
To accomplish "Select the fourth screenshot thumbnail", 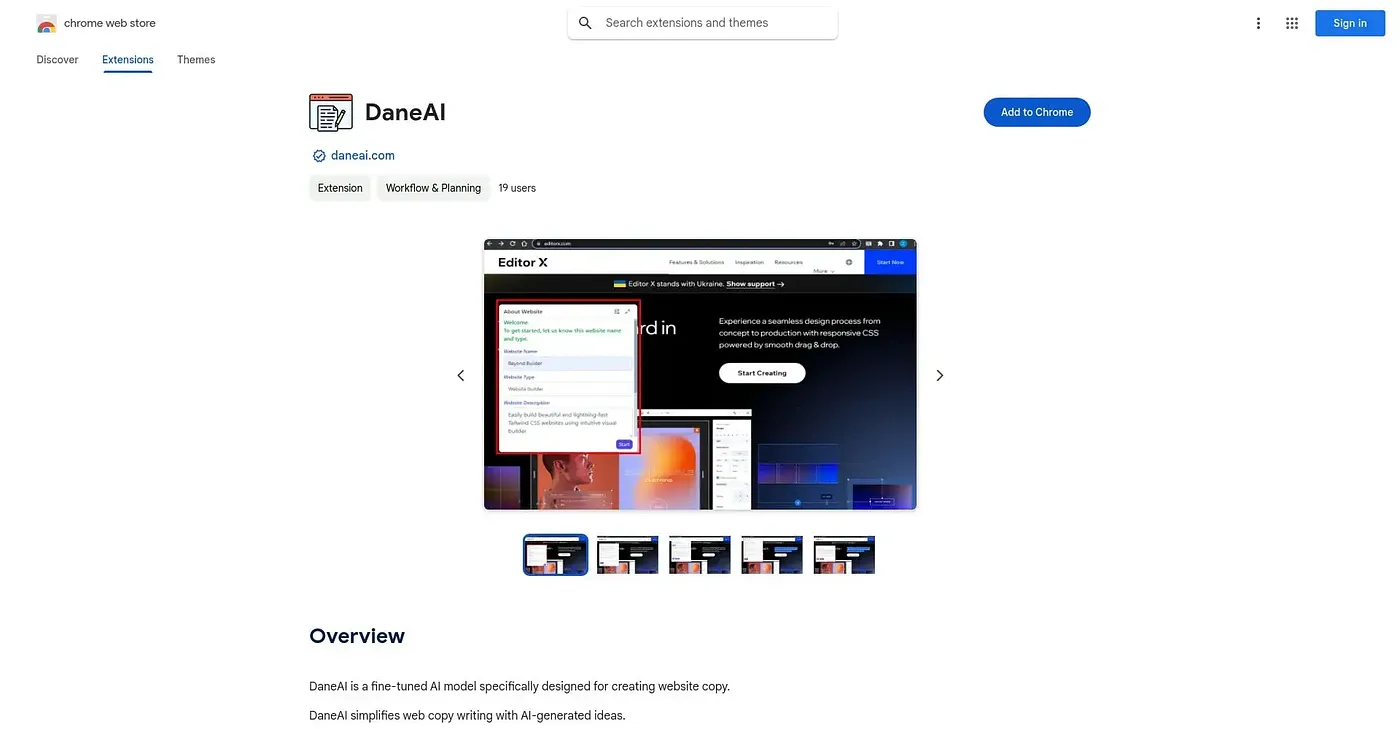I will [772, 555].
